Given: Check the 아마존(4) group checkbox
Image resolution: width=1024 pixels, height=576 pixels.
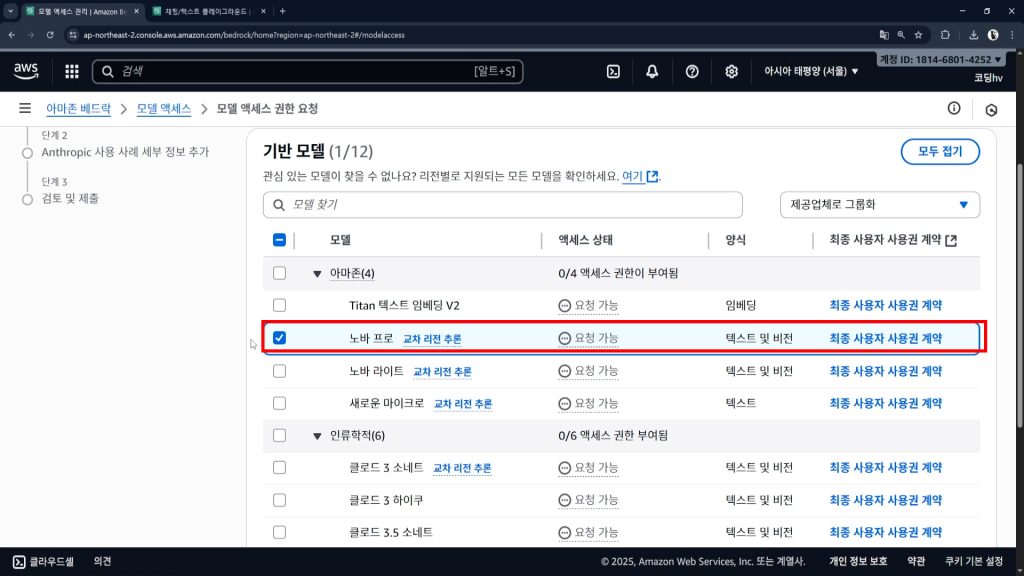Looking at the screenshot, I should click(279, 273).
